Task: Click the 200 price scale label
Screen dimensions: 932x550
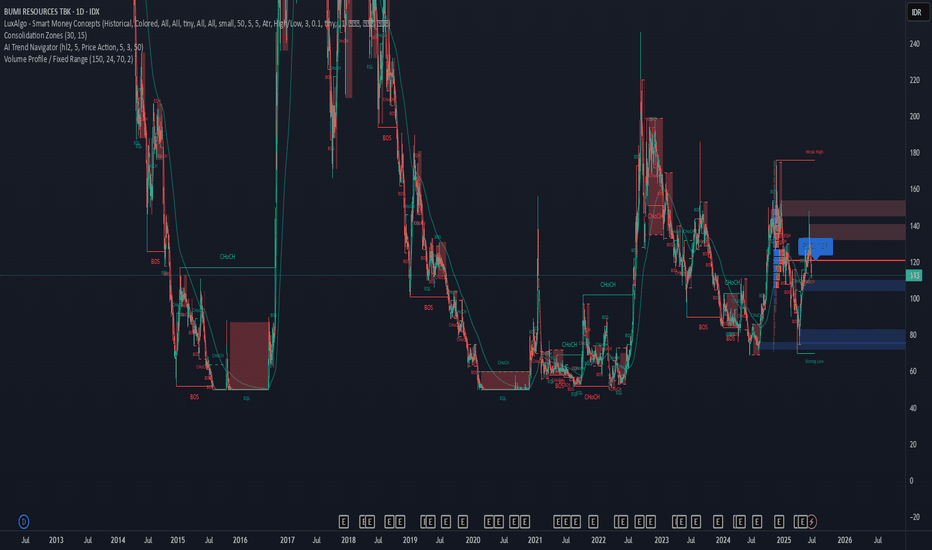Action: coord(914,117)
